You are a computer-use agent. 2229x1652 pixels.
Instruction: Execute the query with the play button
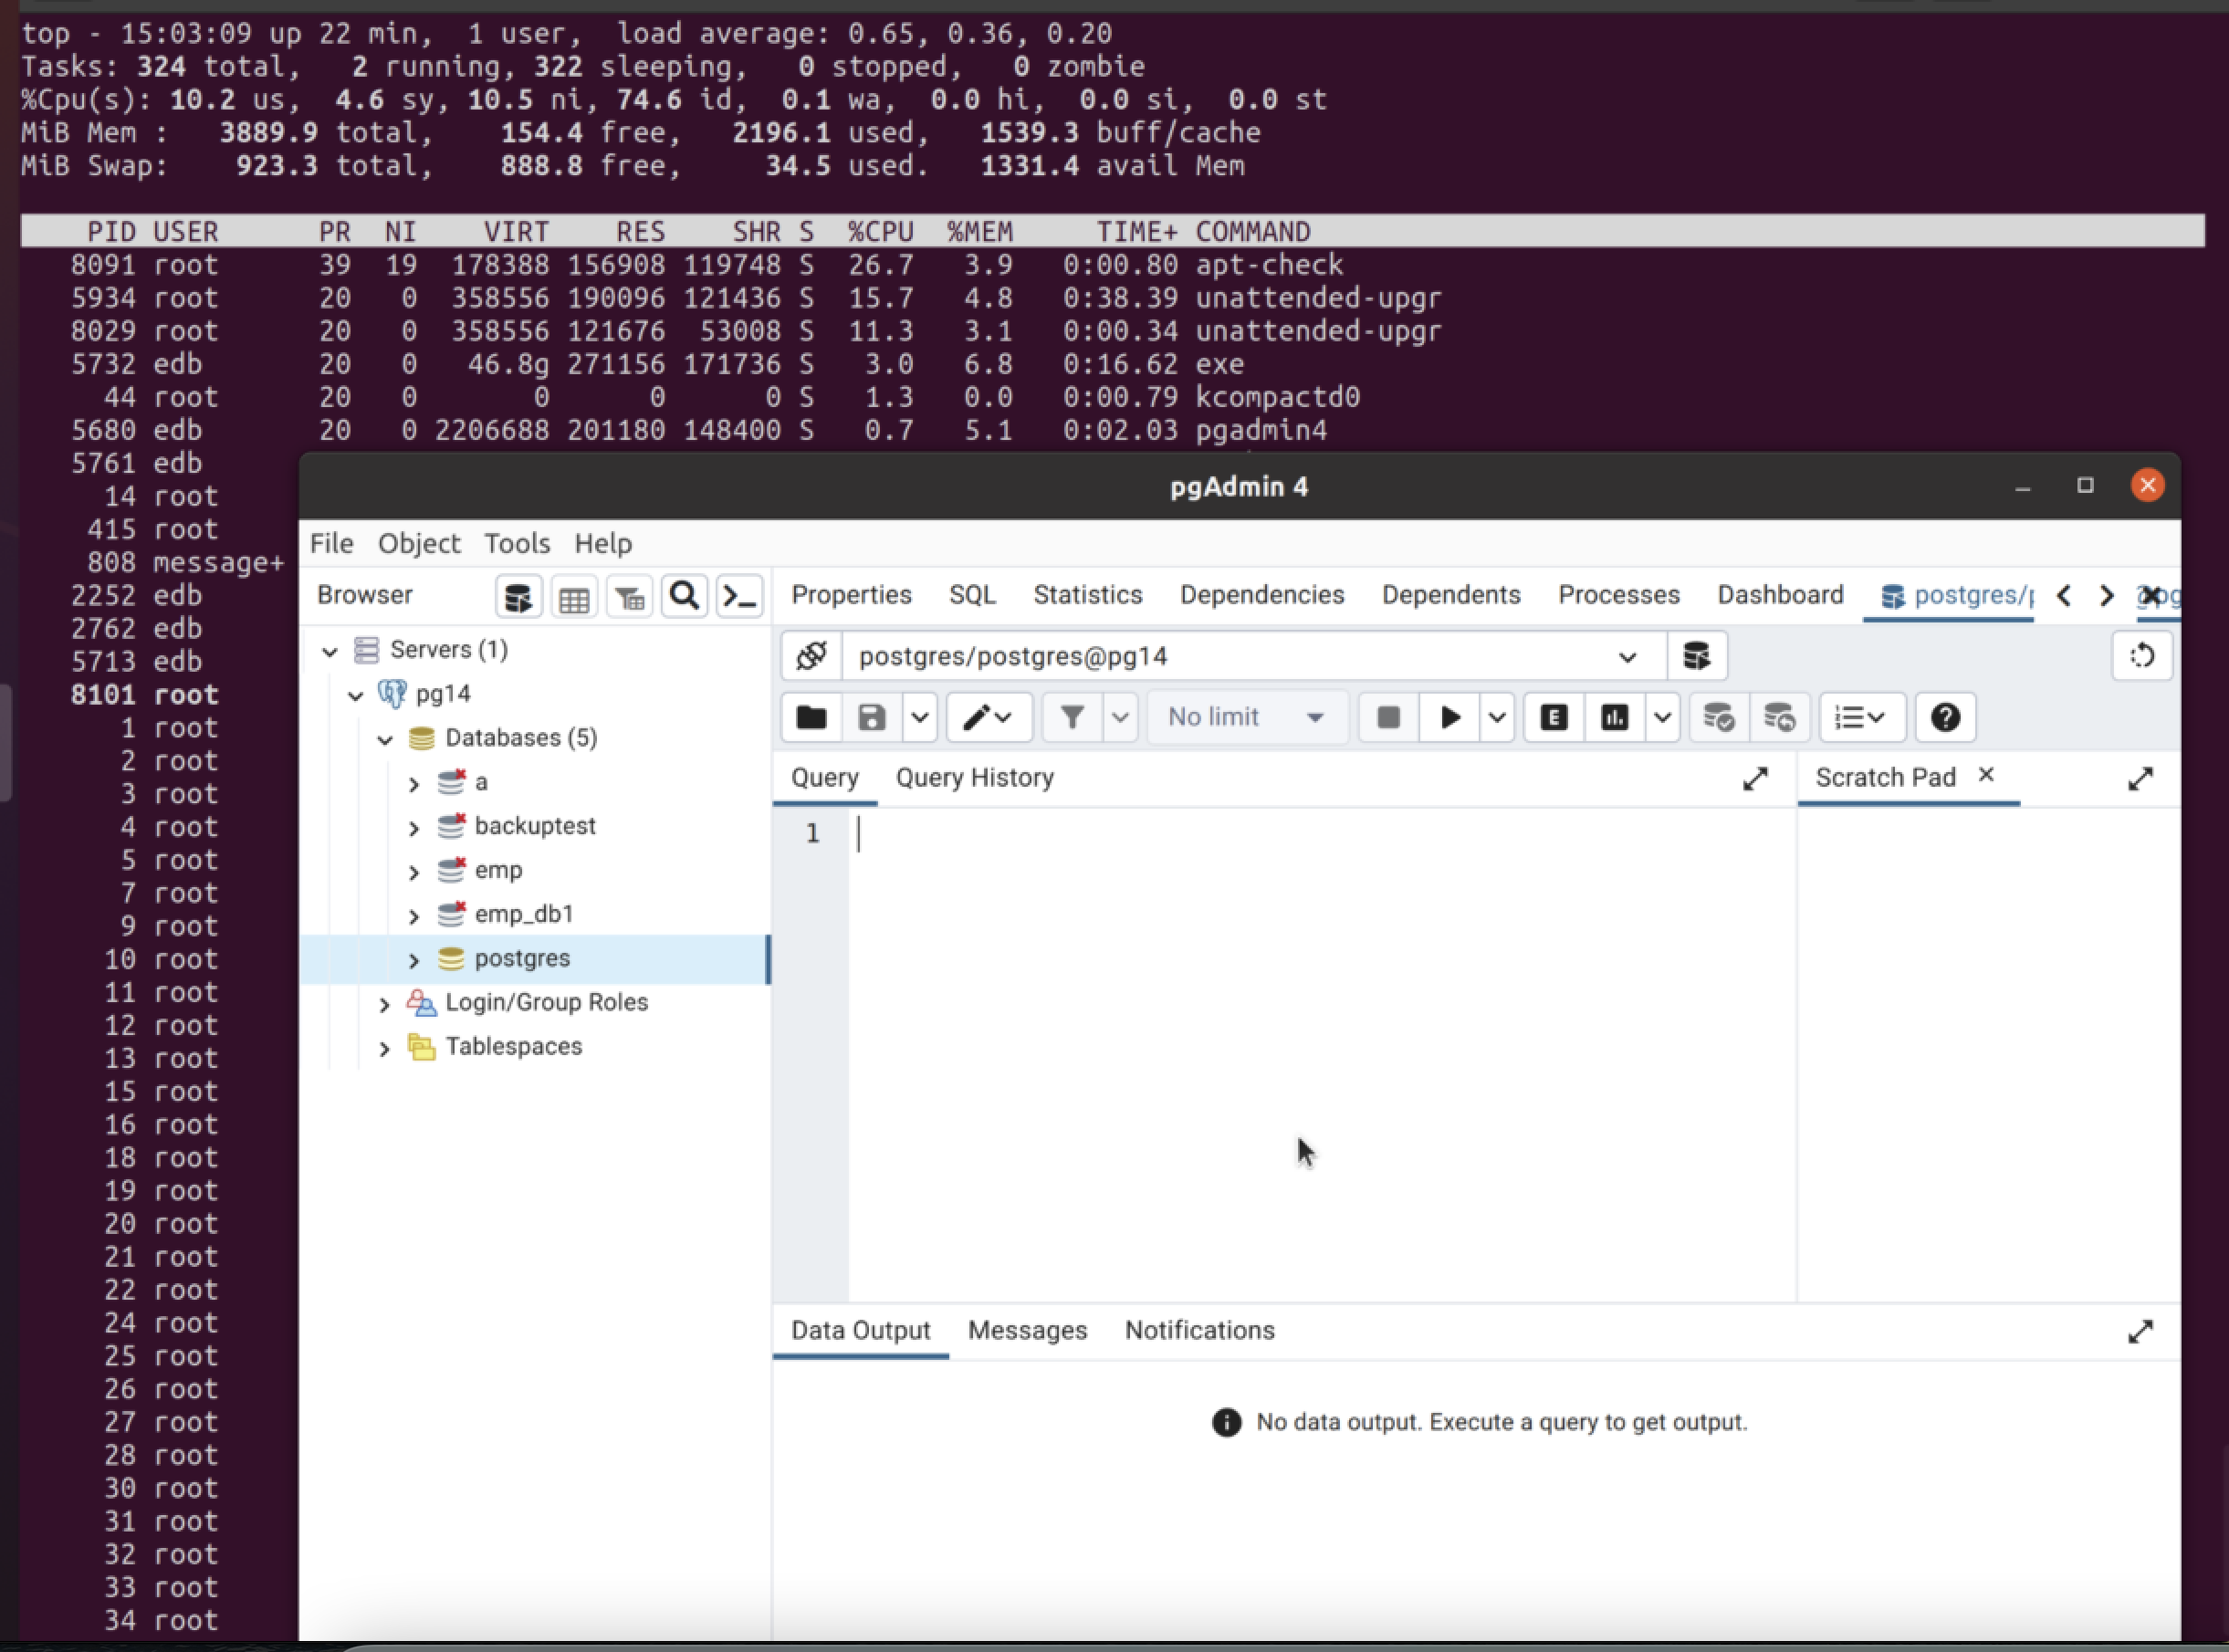(x=1448, y=717)
